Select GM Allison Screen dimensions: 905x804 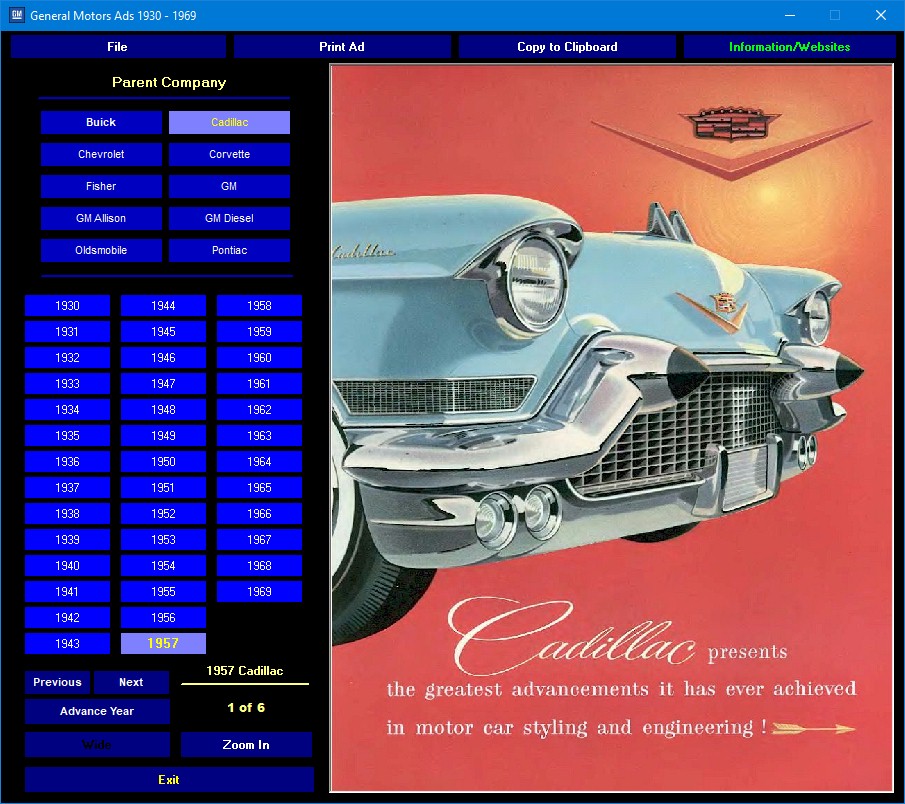point(101,218)
